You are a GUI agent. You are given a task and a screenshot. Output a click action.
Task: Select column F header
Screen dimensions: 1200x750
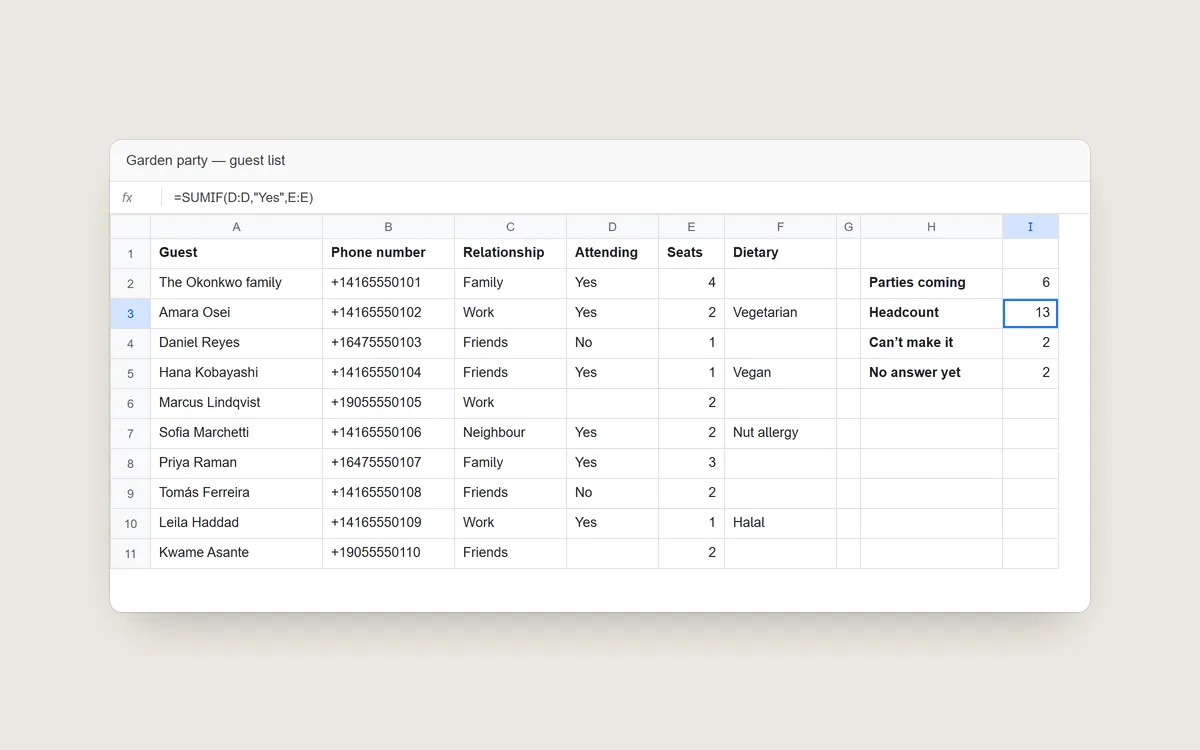(x=780, y=227)
